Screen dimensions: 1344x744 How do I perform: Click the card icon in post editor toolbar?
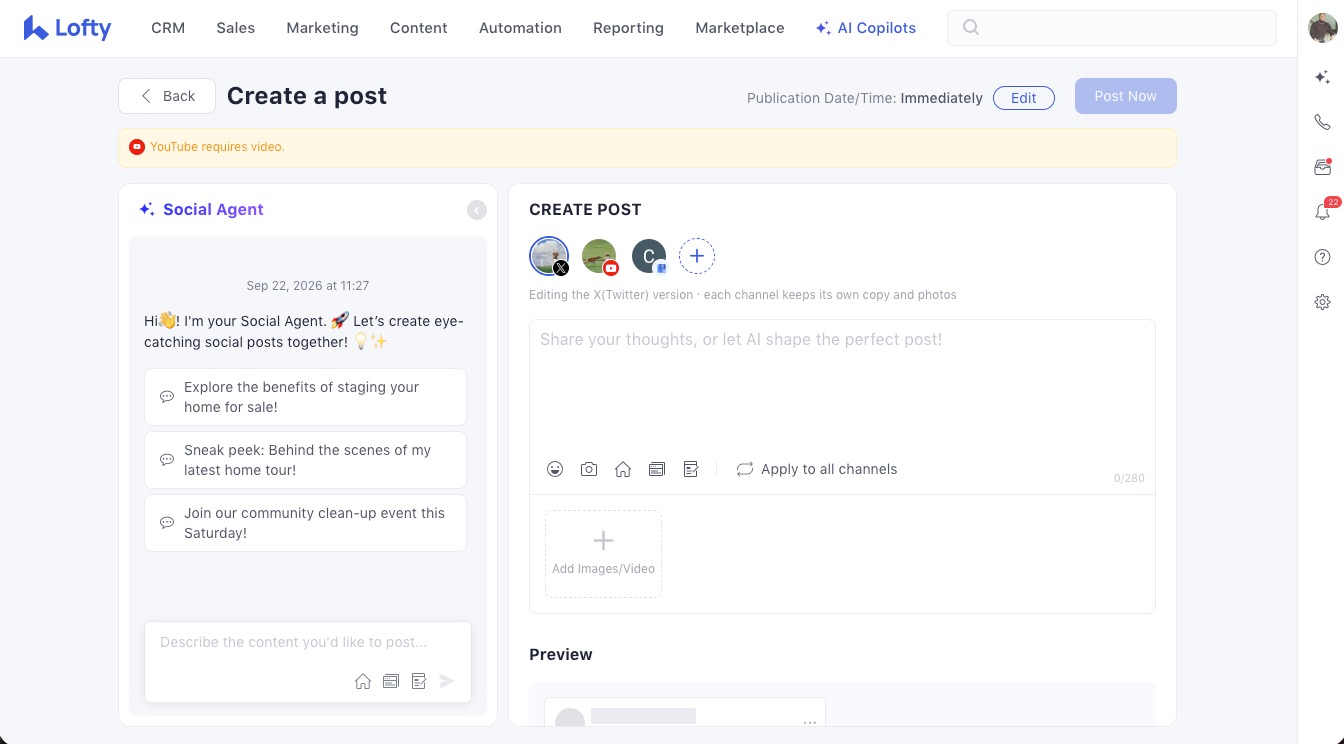tap(657, 469)
